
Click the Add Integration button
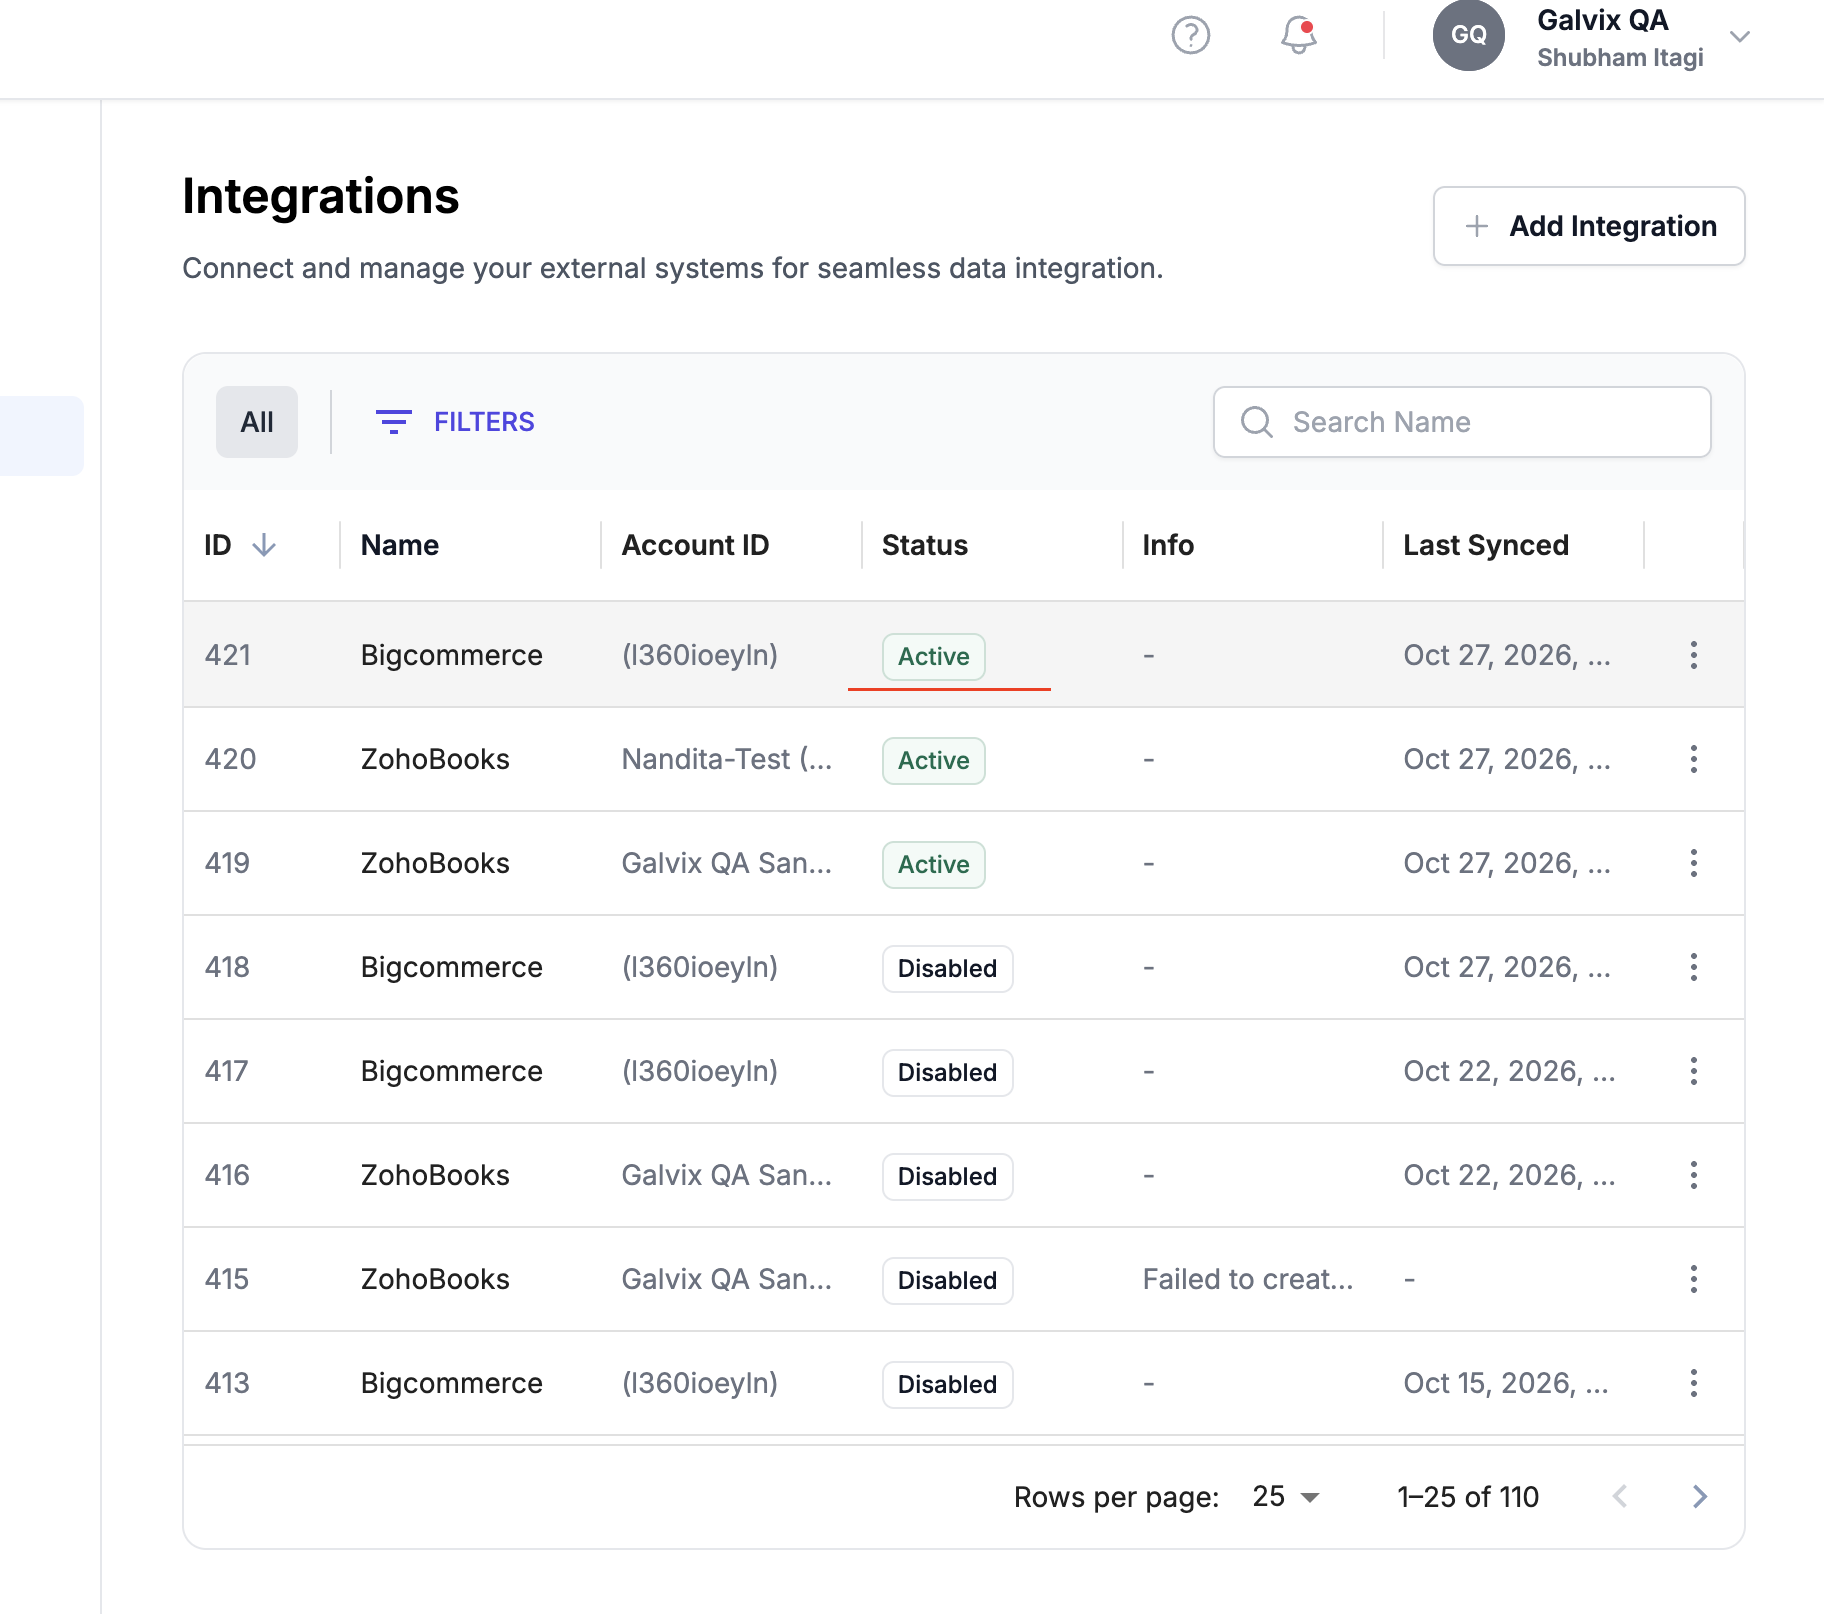[x=1588, y=226]
